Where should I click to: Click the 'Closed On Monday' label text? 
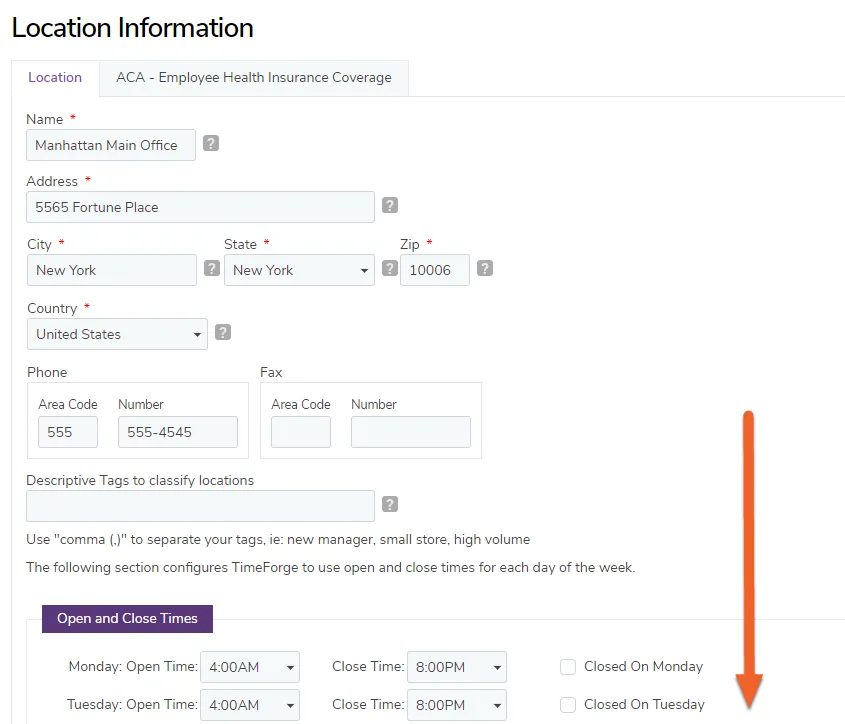point(643,667)
